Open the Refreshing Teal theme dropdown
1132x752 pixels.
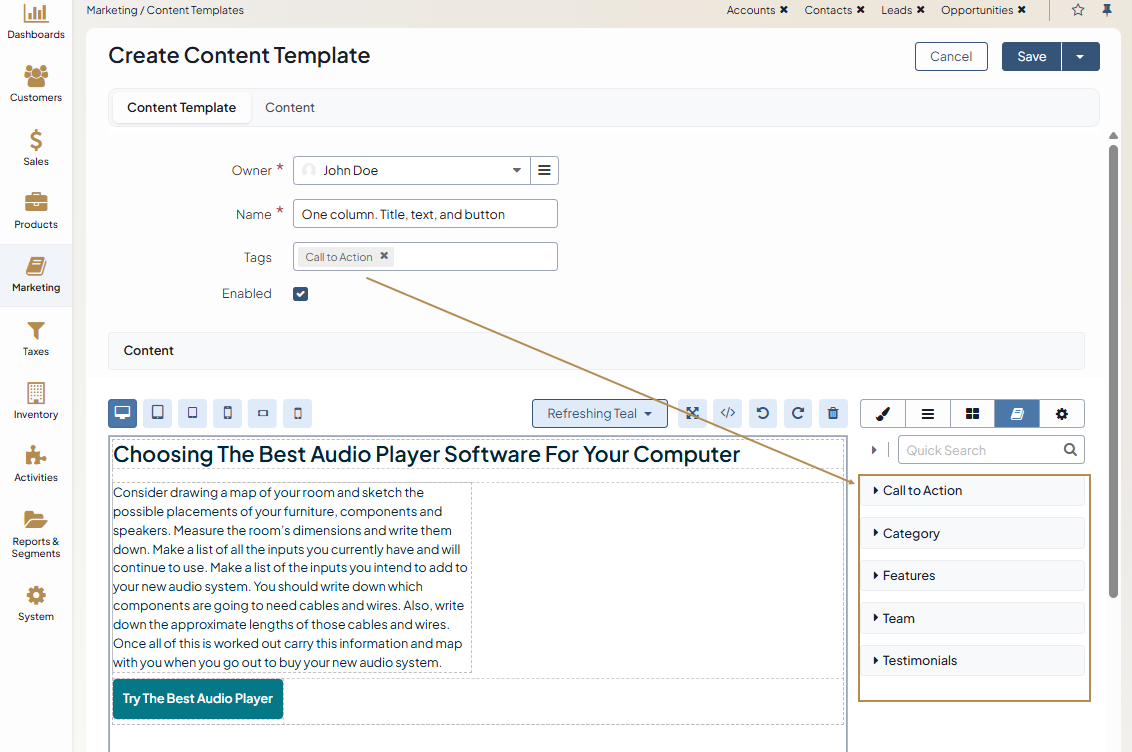pos(600,413)
